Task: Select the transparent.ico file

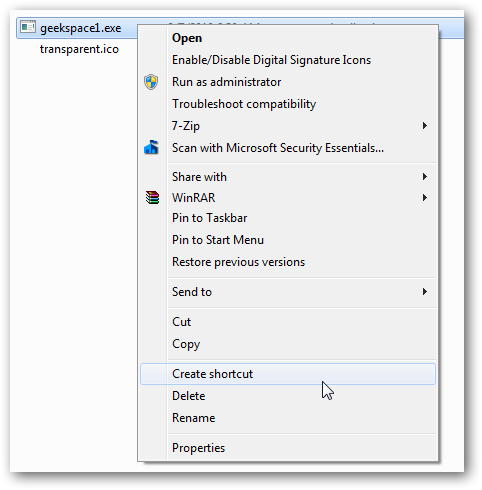Action: tap(79, 49)
